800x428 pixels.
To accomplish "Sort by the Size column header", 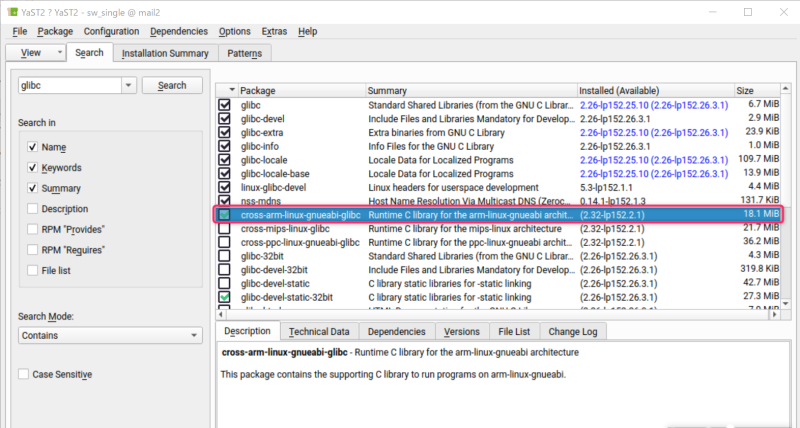I will coord(757,90).
